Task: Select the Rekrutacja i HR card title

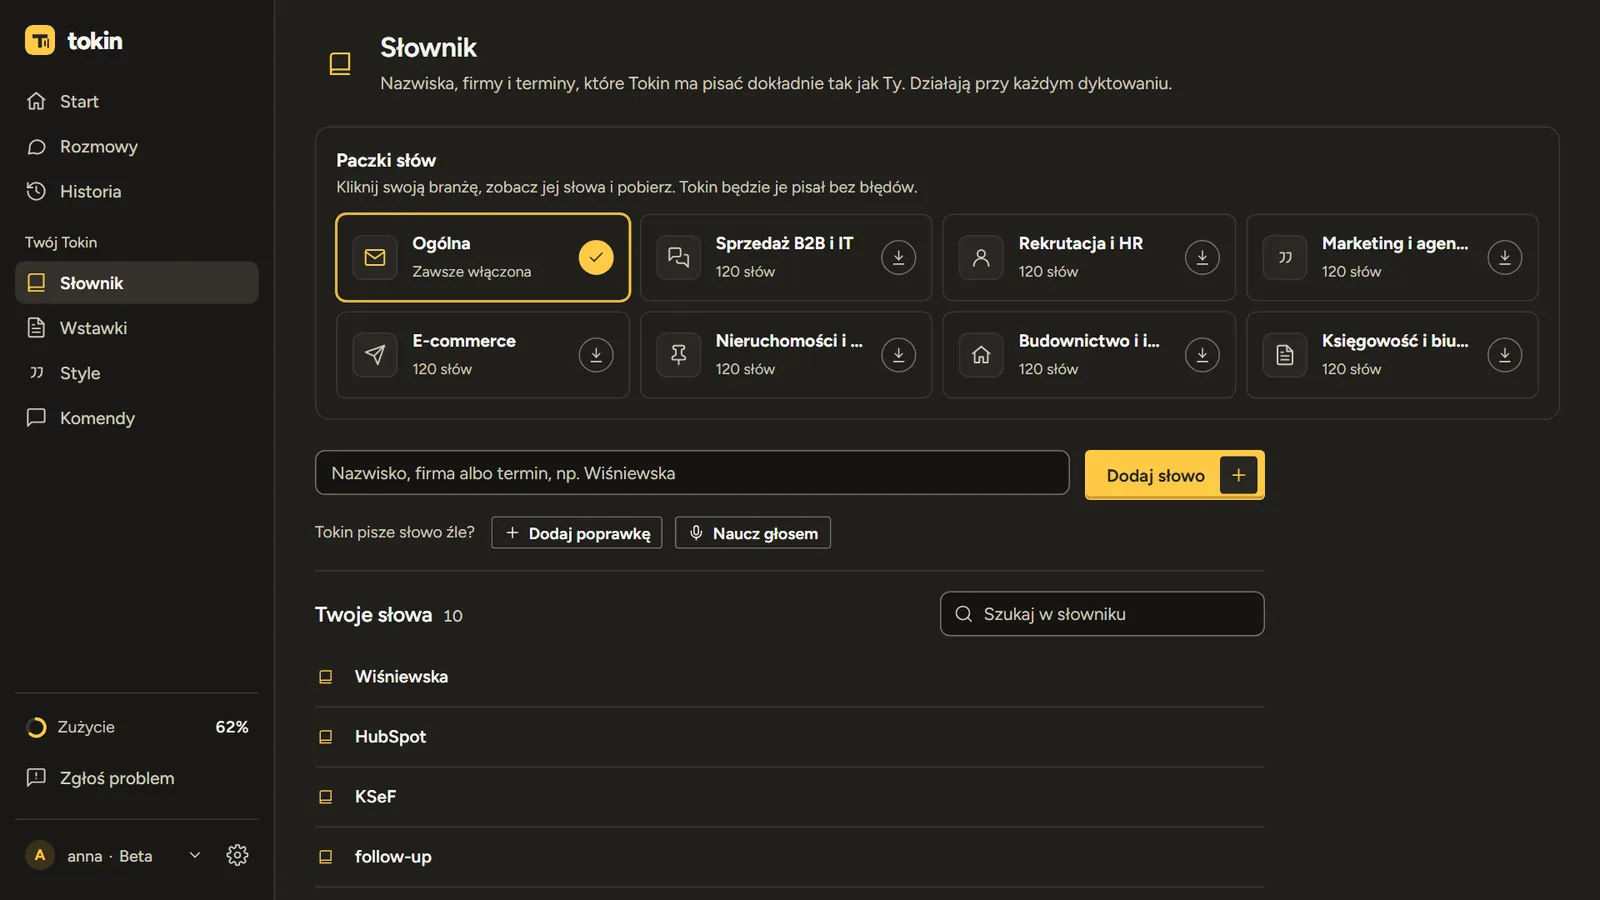Action: click(x=1080, y=243)
